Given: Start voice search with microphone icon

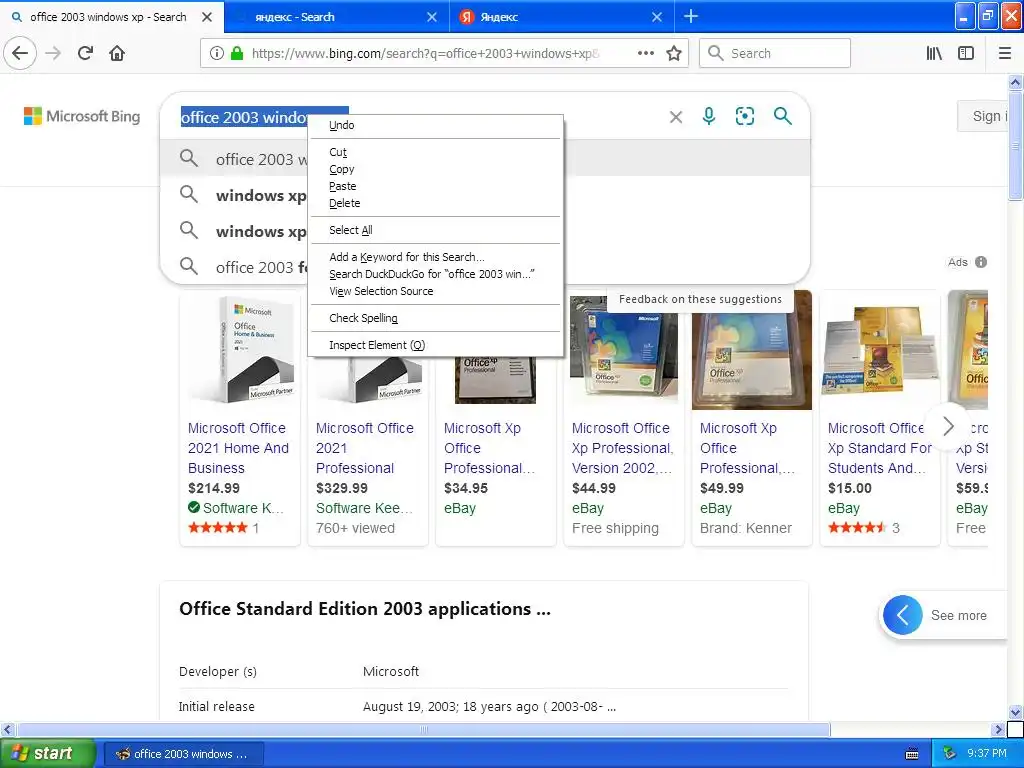Looking at the screenshot, I should [709, 116].
